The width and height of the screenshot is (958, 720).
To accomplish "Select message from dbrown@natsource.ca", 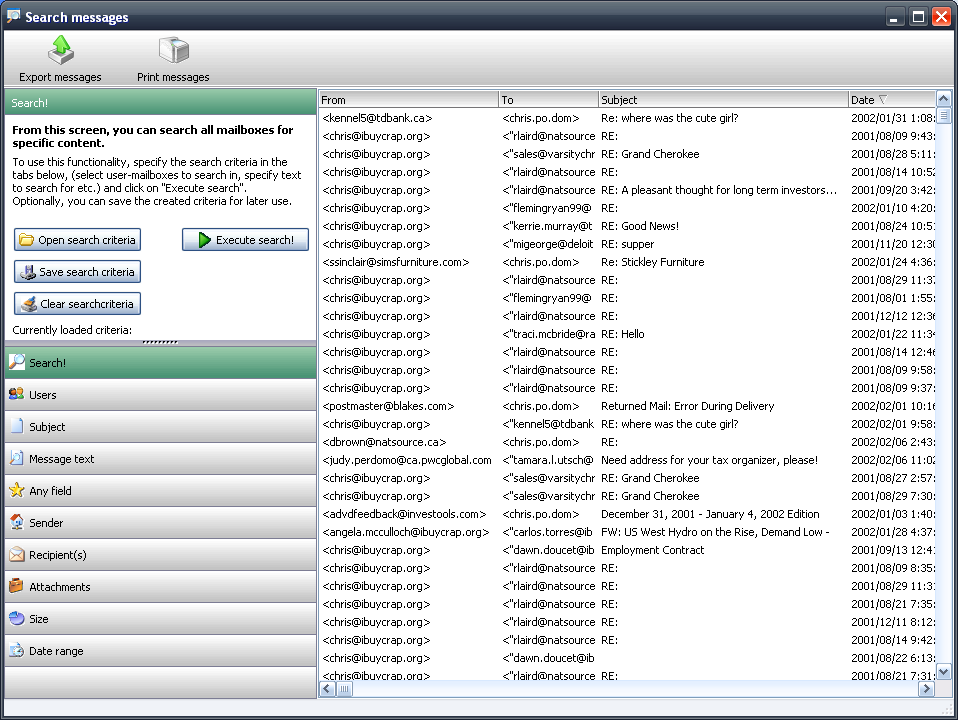I will pyautogui.click(x=627, y=442).
